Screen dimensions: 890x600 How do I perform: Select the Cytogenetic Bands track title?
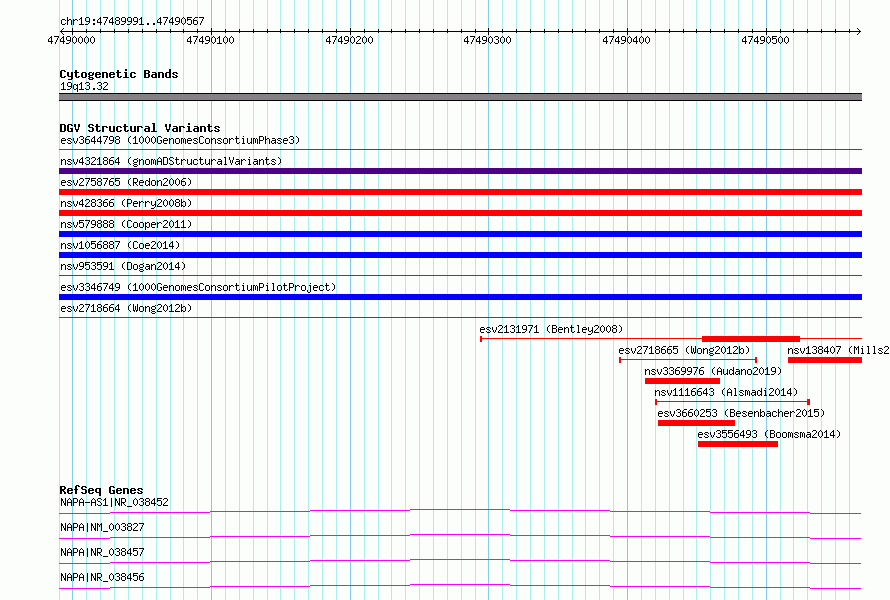point(119,74)
